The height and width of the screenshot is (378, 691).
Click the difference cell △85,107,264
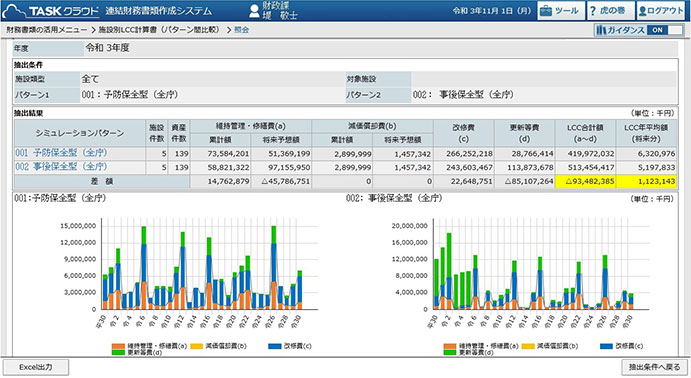point(523,181)
